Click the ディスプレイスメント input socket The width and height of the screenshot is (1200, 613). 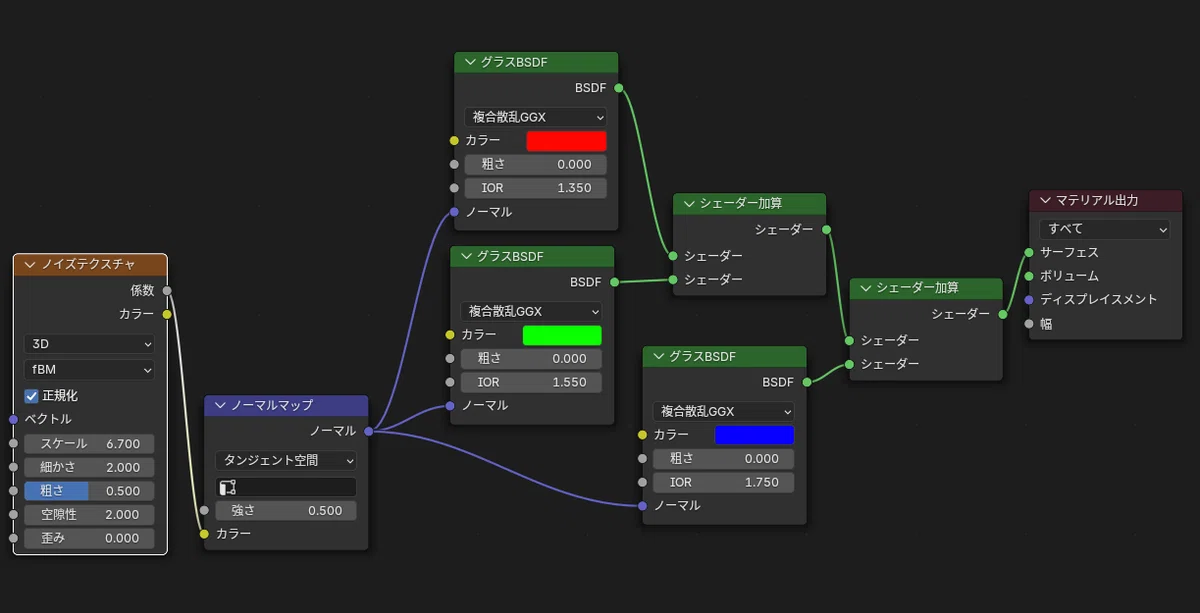click(x=1029, y=299)
